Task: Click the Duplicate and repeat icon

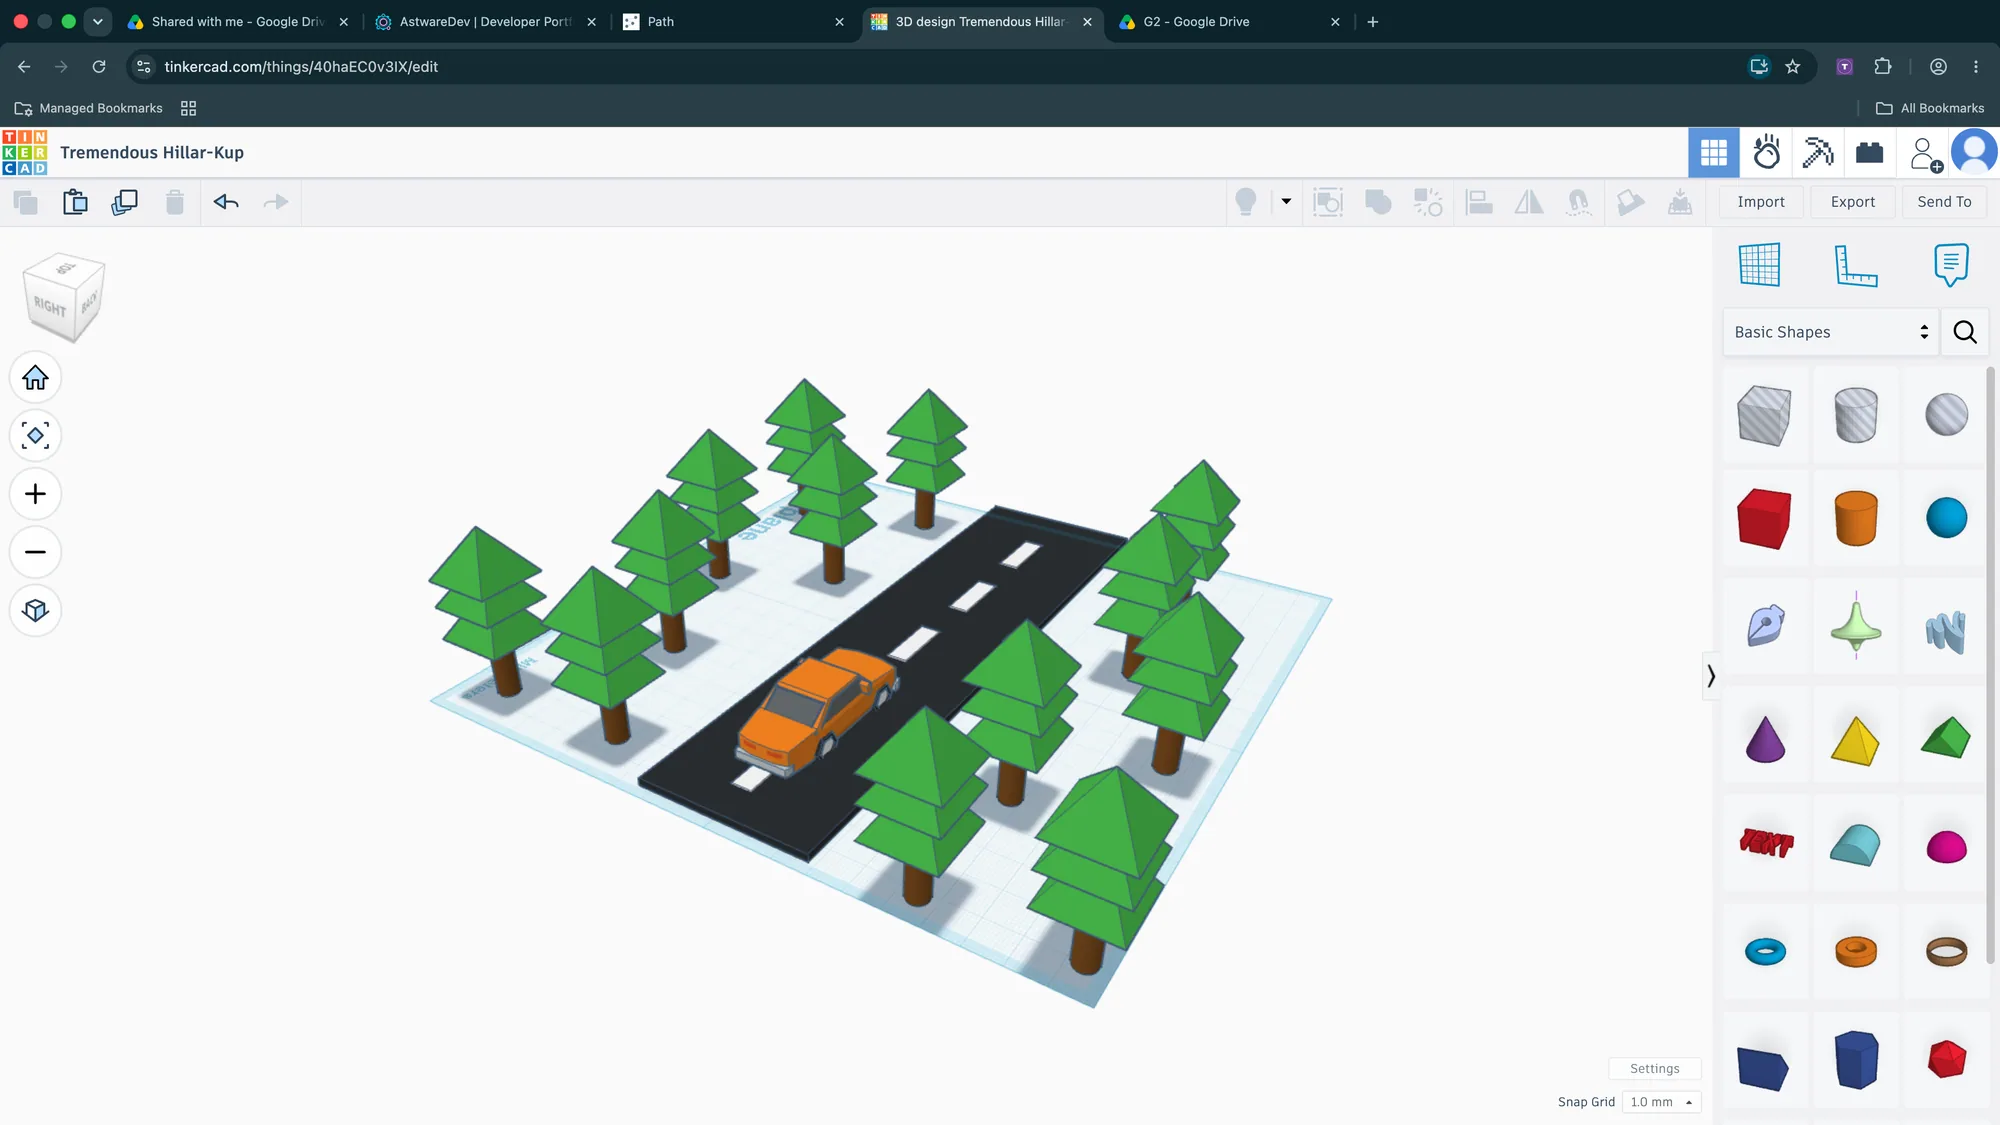Action: click(125, 202)
